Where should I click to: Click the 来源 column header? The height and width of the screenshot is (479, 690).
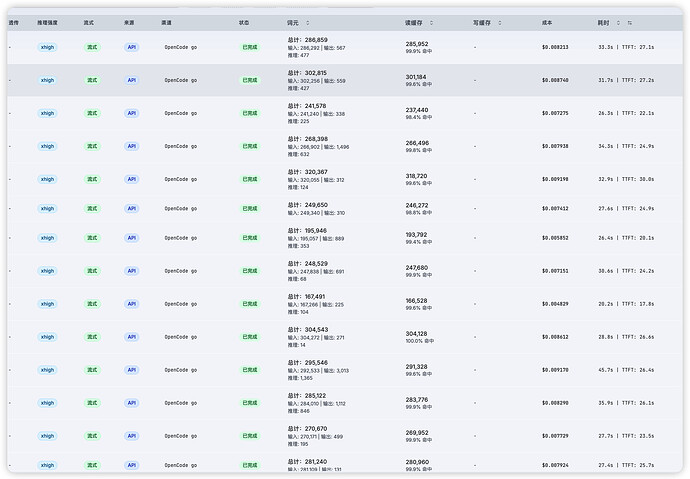[129, 23]
